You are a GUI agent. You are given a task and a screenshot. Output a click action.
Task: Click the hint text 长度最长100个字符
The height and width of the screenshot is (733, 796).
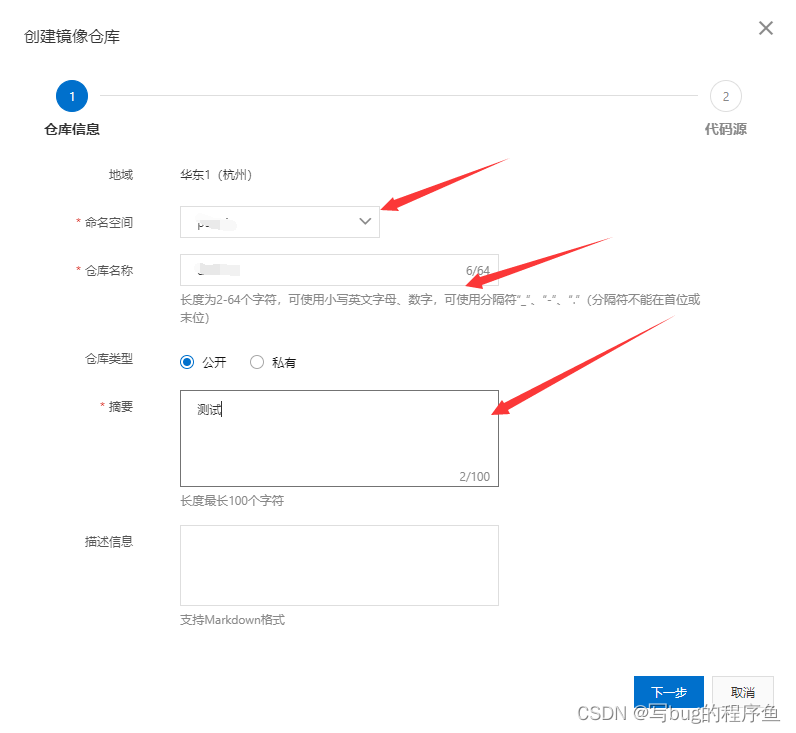[x=232, y=501]
